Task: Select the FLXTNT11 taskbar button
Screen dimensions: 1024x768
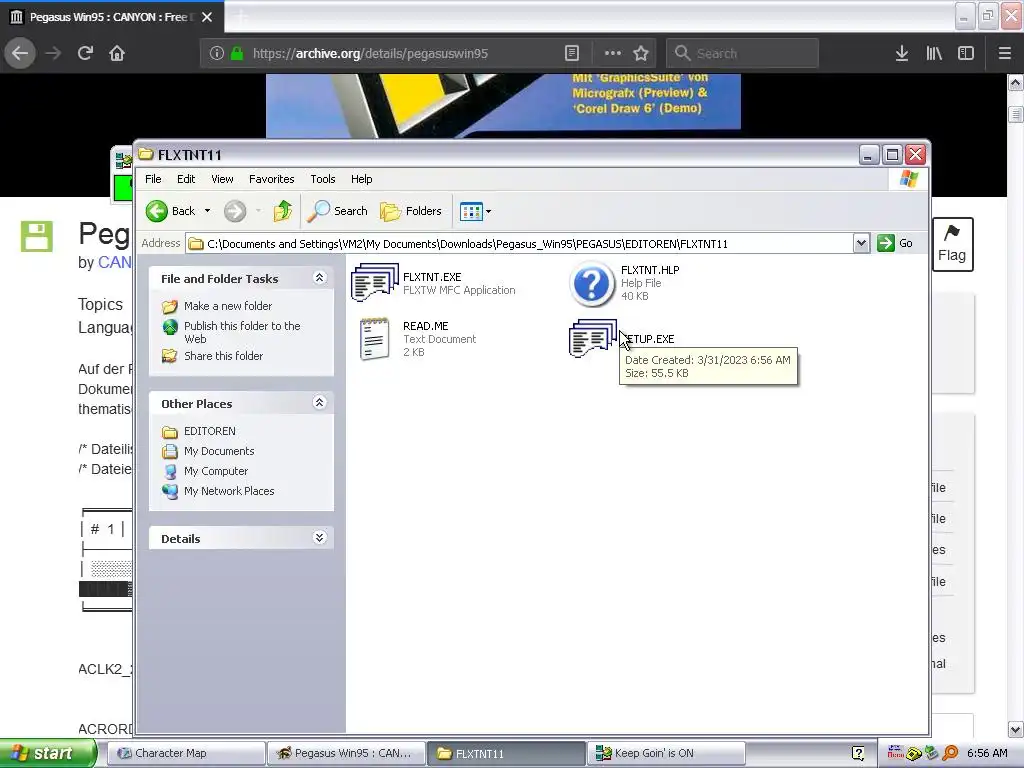Action: 506,753
